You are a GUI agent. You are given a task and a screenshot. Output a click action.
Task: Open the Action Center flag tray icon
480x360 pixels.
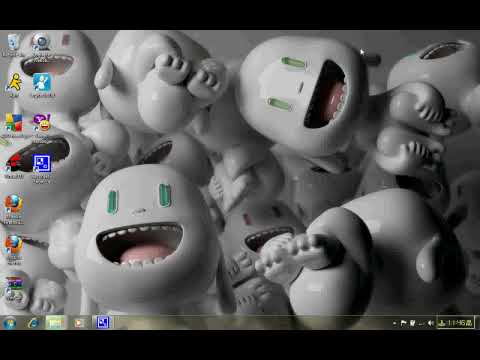click(403, 323)
